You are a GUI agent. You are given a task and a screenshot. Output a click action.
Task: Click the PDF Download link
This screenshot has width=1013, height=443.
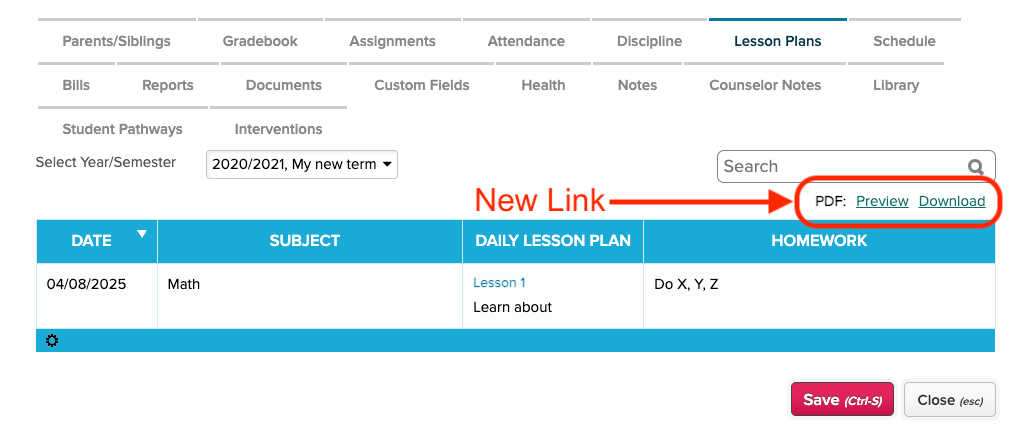[952, 202]
